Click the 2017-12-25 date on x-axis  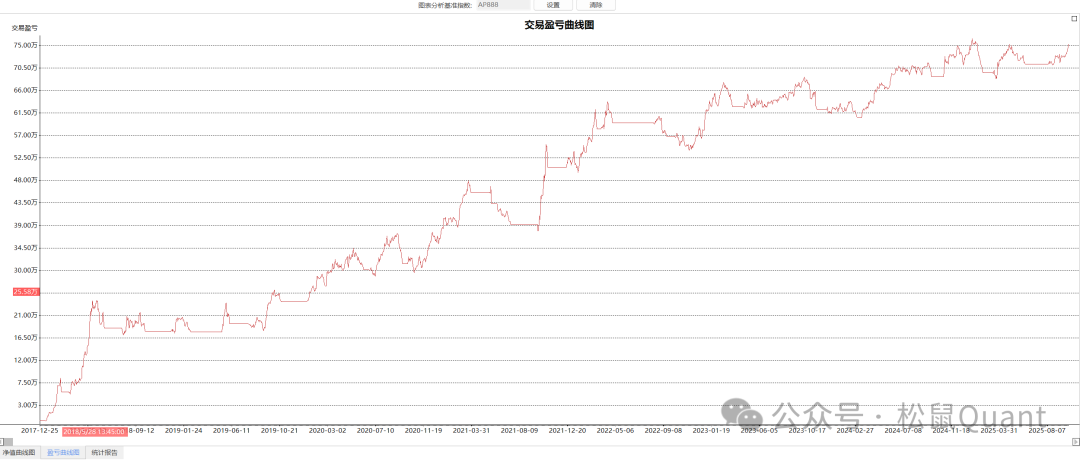click(39, 431)
